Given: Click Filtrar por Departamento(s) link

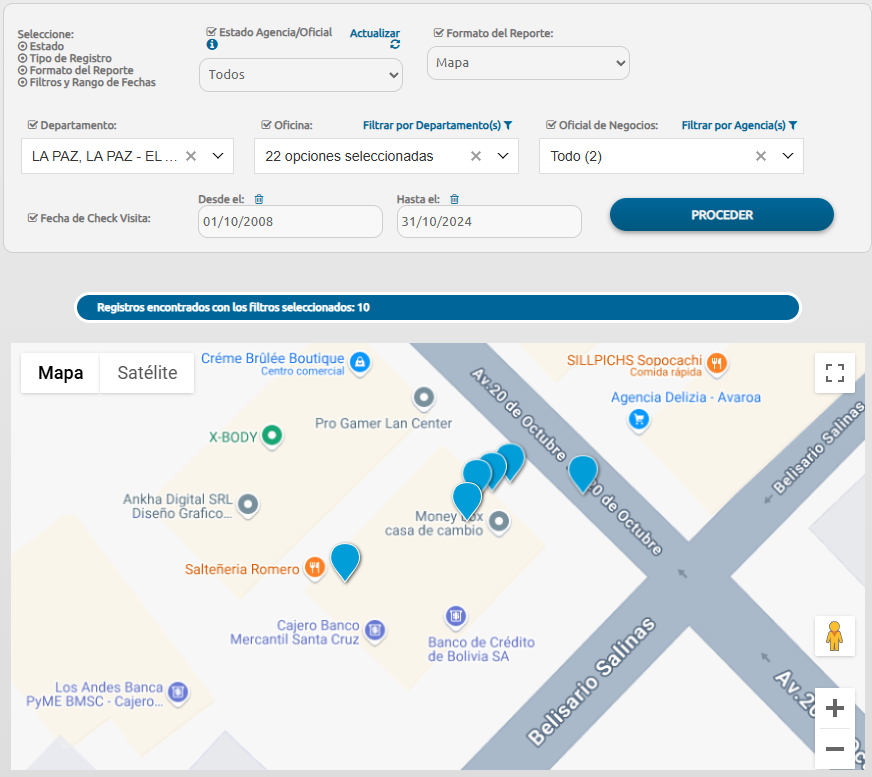Looking at the screenshot, I should (437, 125).
